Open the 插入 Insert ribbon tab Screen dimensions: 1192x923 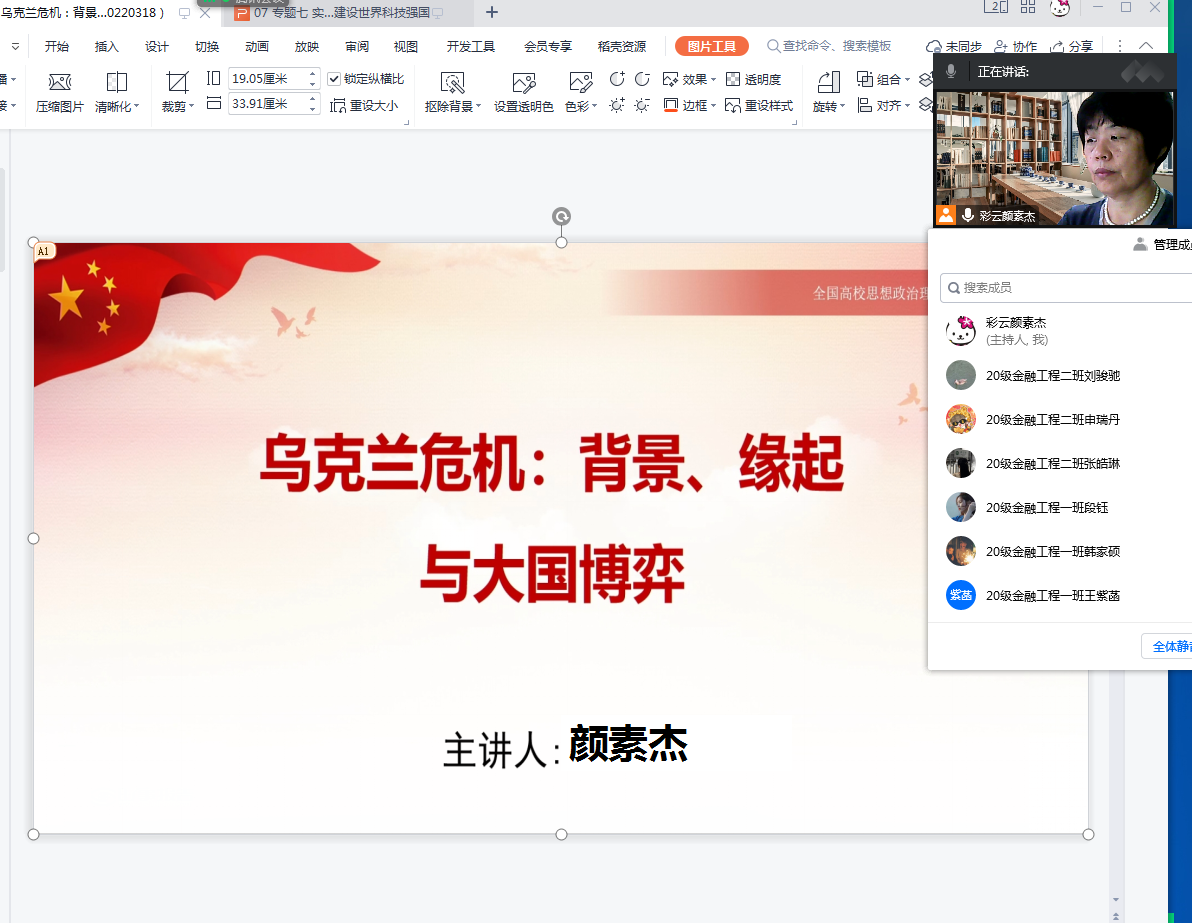click(106, 46)
